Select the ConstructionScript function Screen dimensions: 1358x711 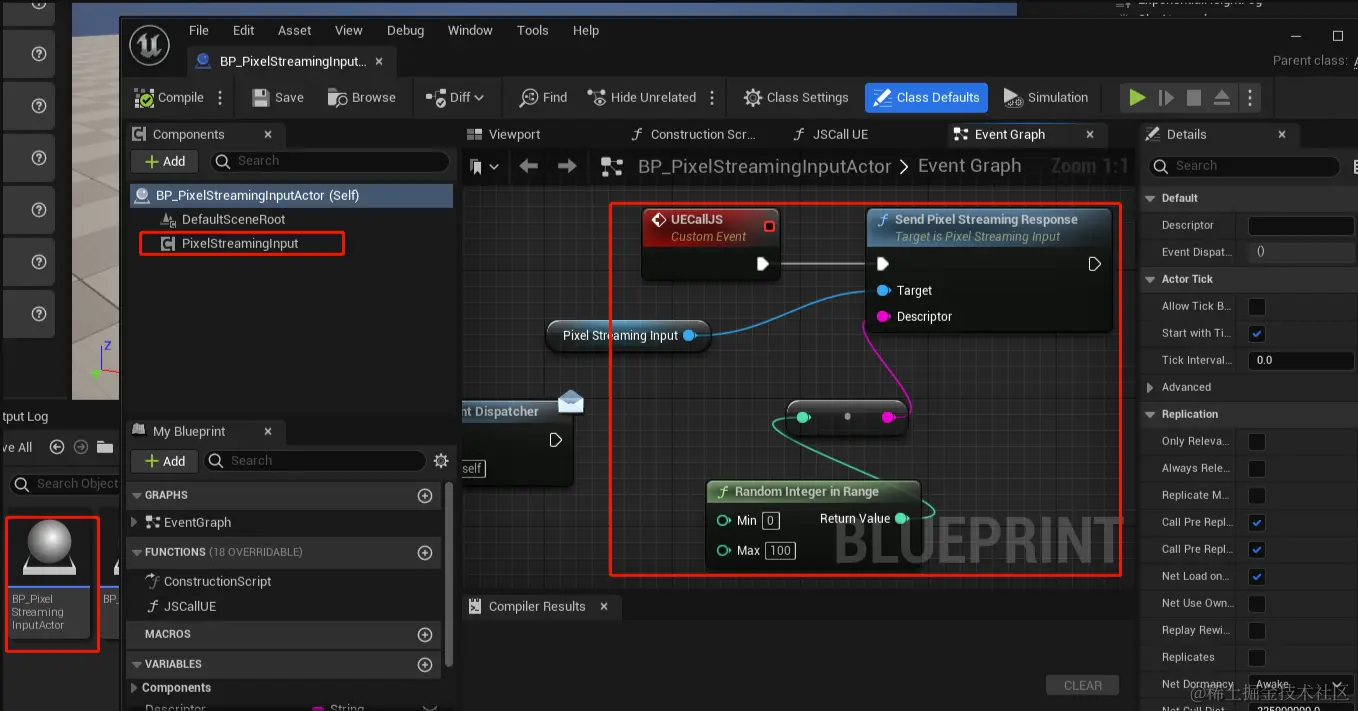tap(217, 581)
